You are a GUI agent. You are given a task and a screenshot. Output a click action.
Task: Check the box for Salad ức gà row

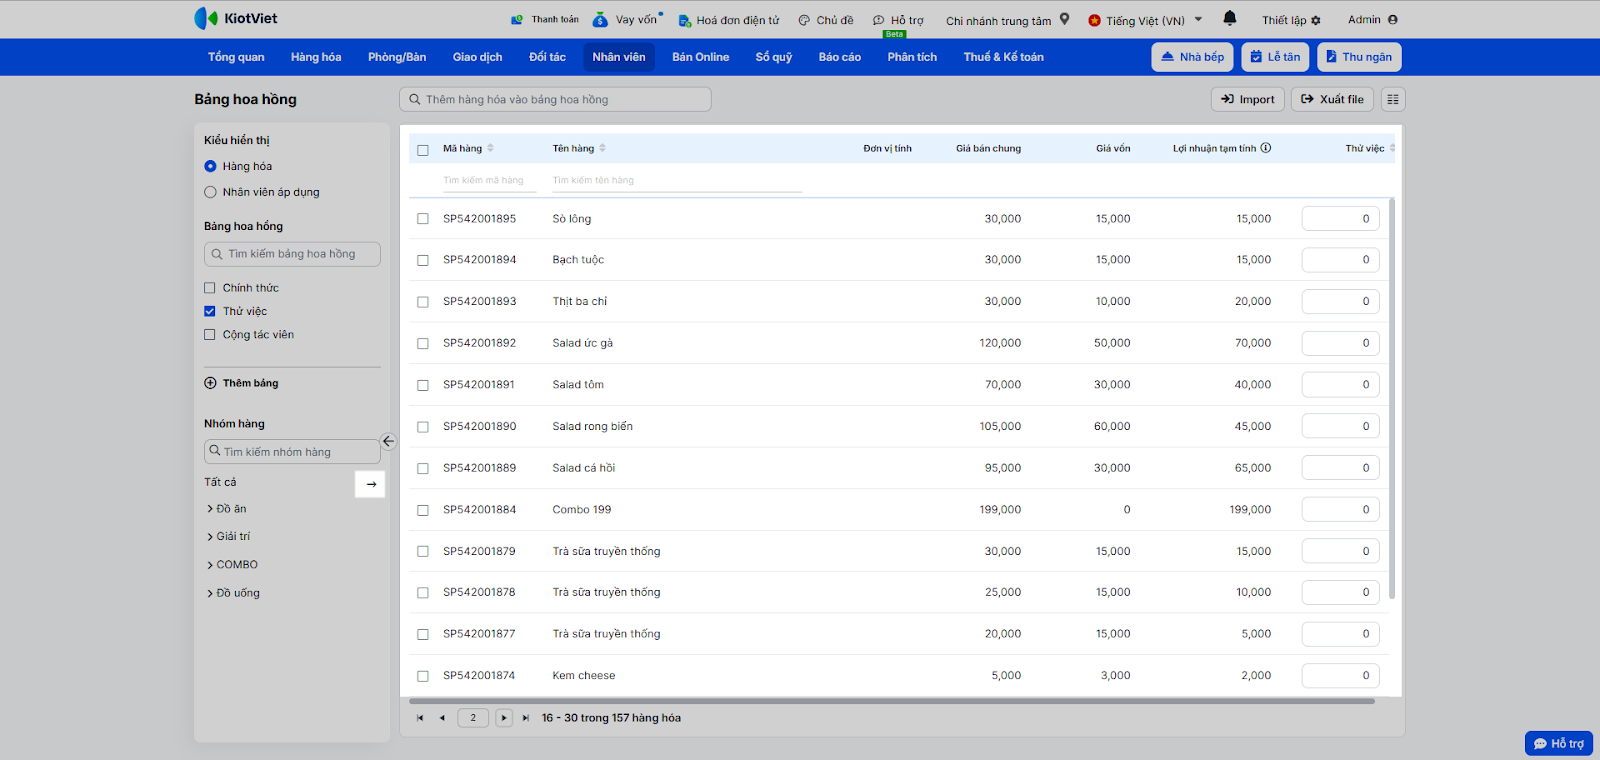coord(423,344)
